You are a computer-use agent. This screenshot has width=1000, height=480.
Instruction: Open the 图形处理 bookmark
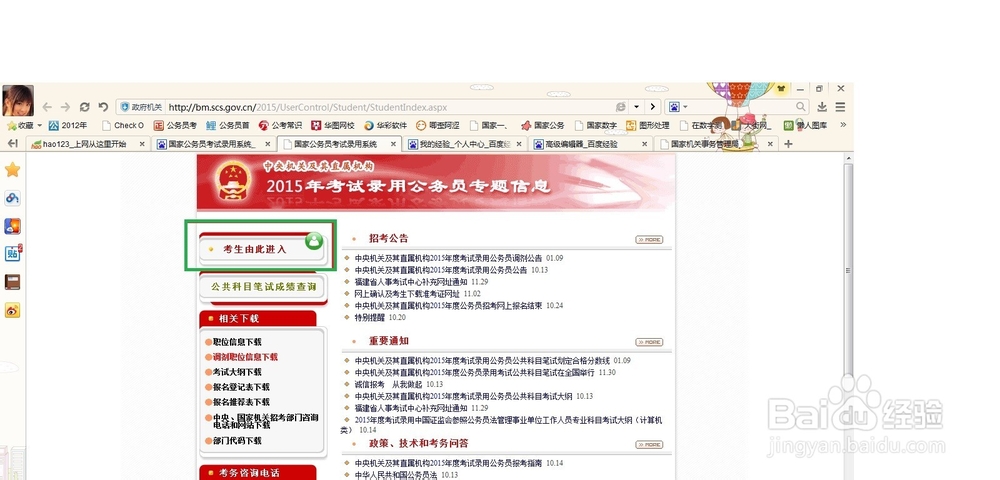pos(648,126)
